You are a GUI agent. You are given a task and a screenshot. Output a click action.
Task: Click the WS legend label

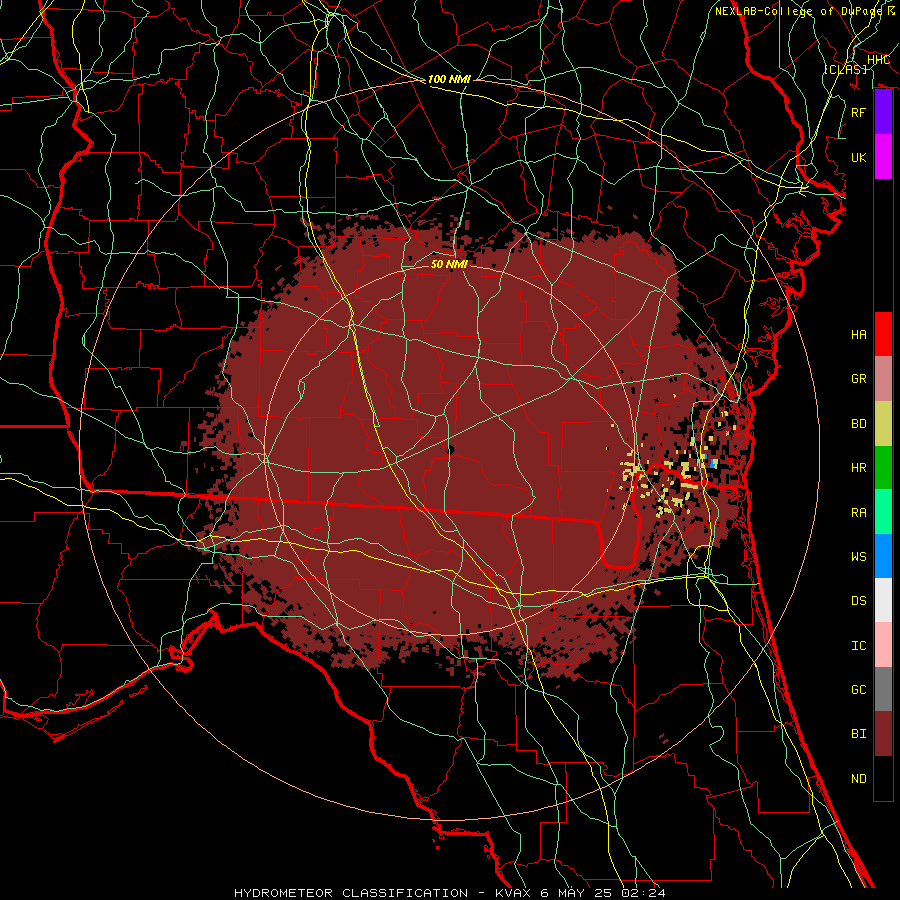tap(859, 556)
